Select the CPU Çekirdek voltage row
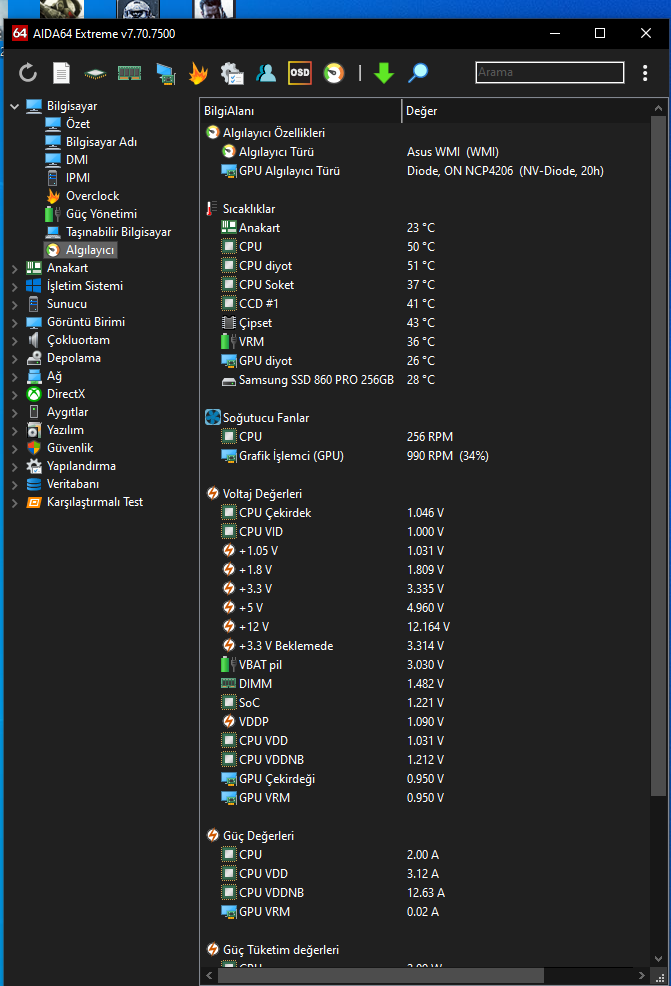671x986 pixels. [425, 513]
